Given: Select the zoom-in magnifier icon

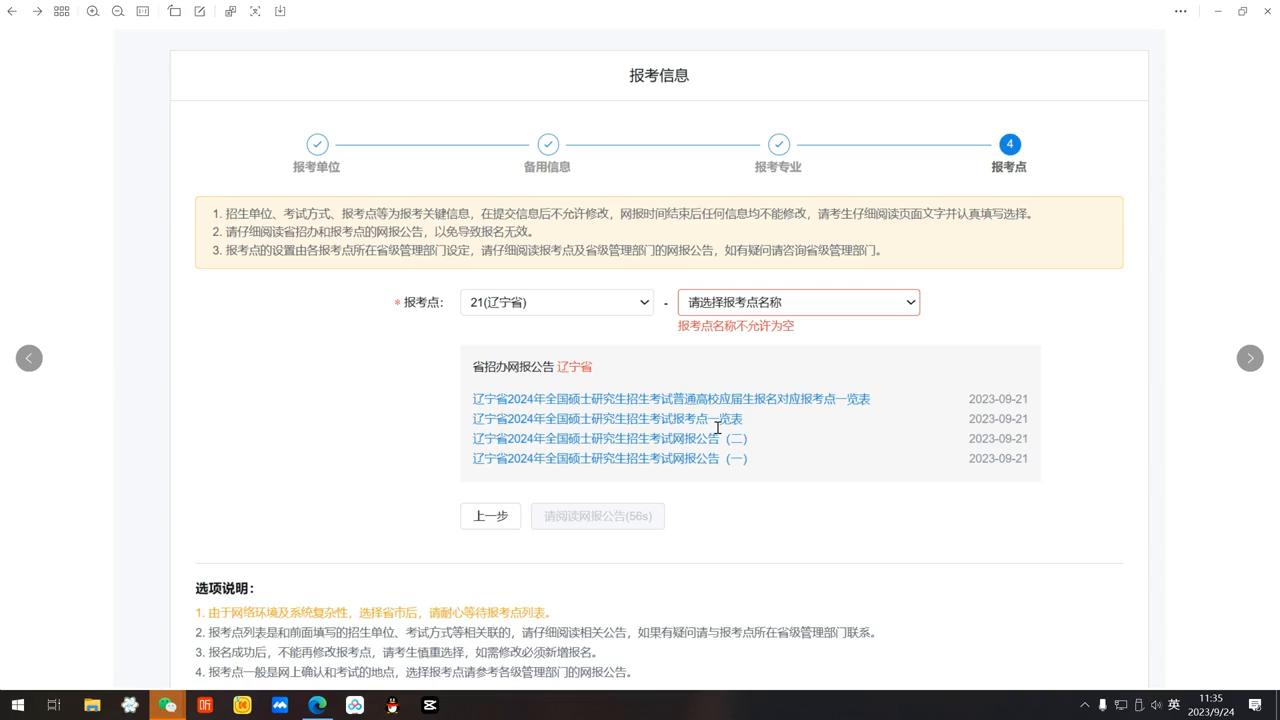Looking at the screenshot, I should coord(93,11).
